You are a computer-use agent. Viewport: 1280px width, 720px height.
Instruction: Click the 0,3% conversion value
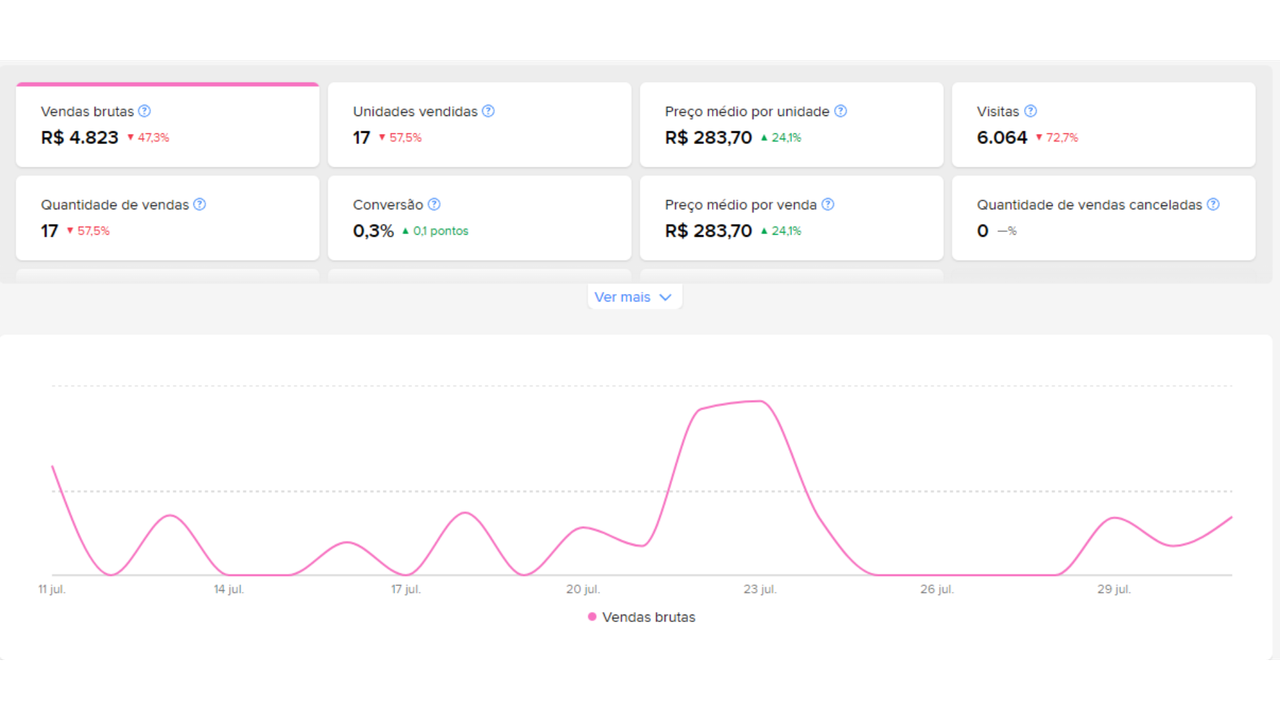373,231
